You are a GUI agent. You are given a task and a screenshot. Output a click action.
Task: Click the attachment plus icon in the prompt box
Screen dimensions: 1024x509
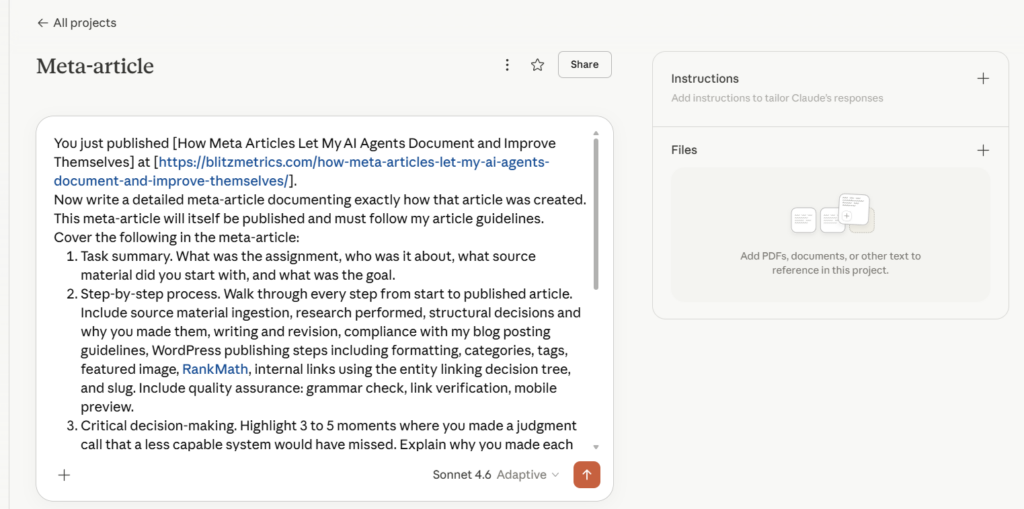click(64, 475)
